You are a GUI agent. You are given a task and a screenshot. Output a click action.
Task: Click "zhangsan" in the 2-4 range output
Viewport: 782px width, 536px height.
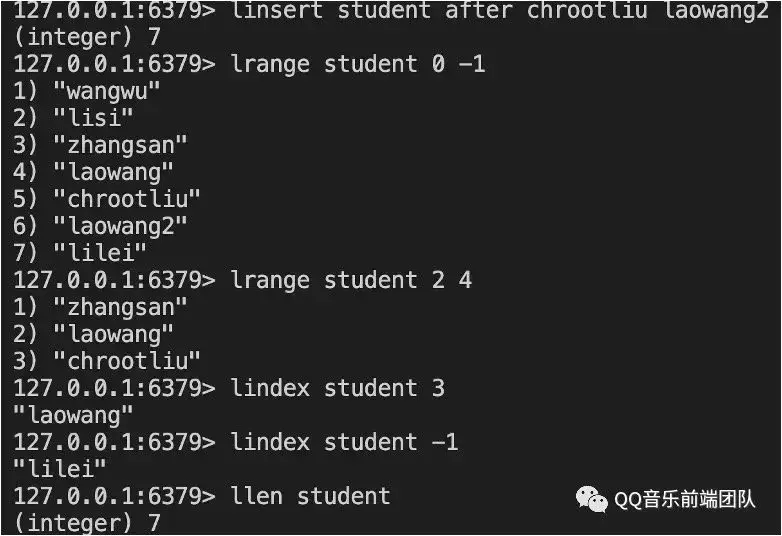tap(120, 307)
